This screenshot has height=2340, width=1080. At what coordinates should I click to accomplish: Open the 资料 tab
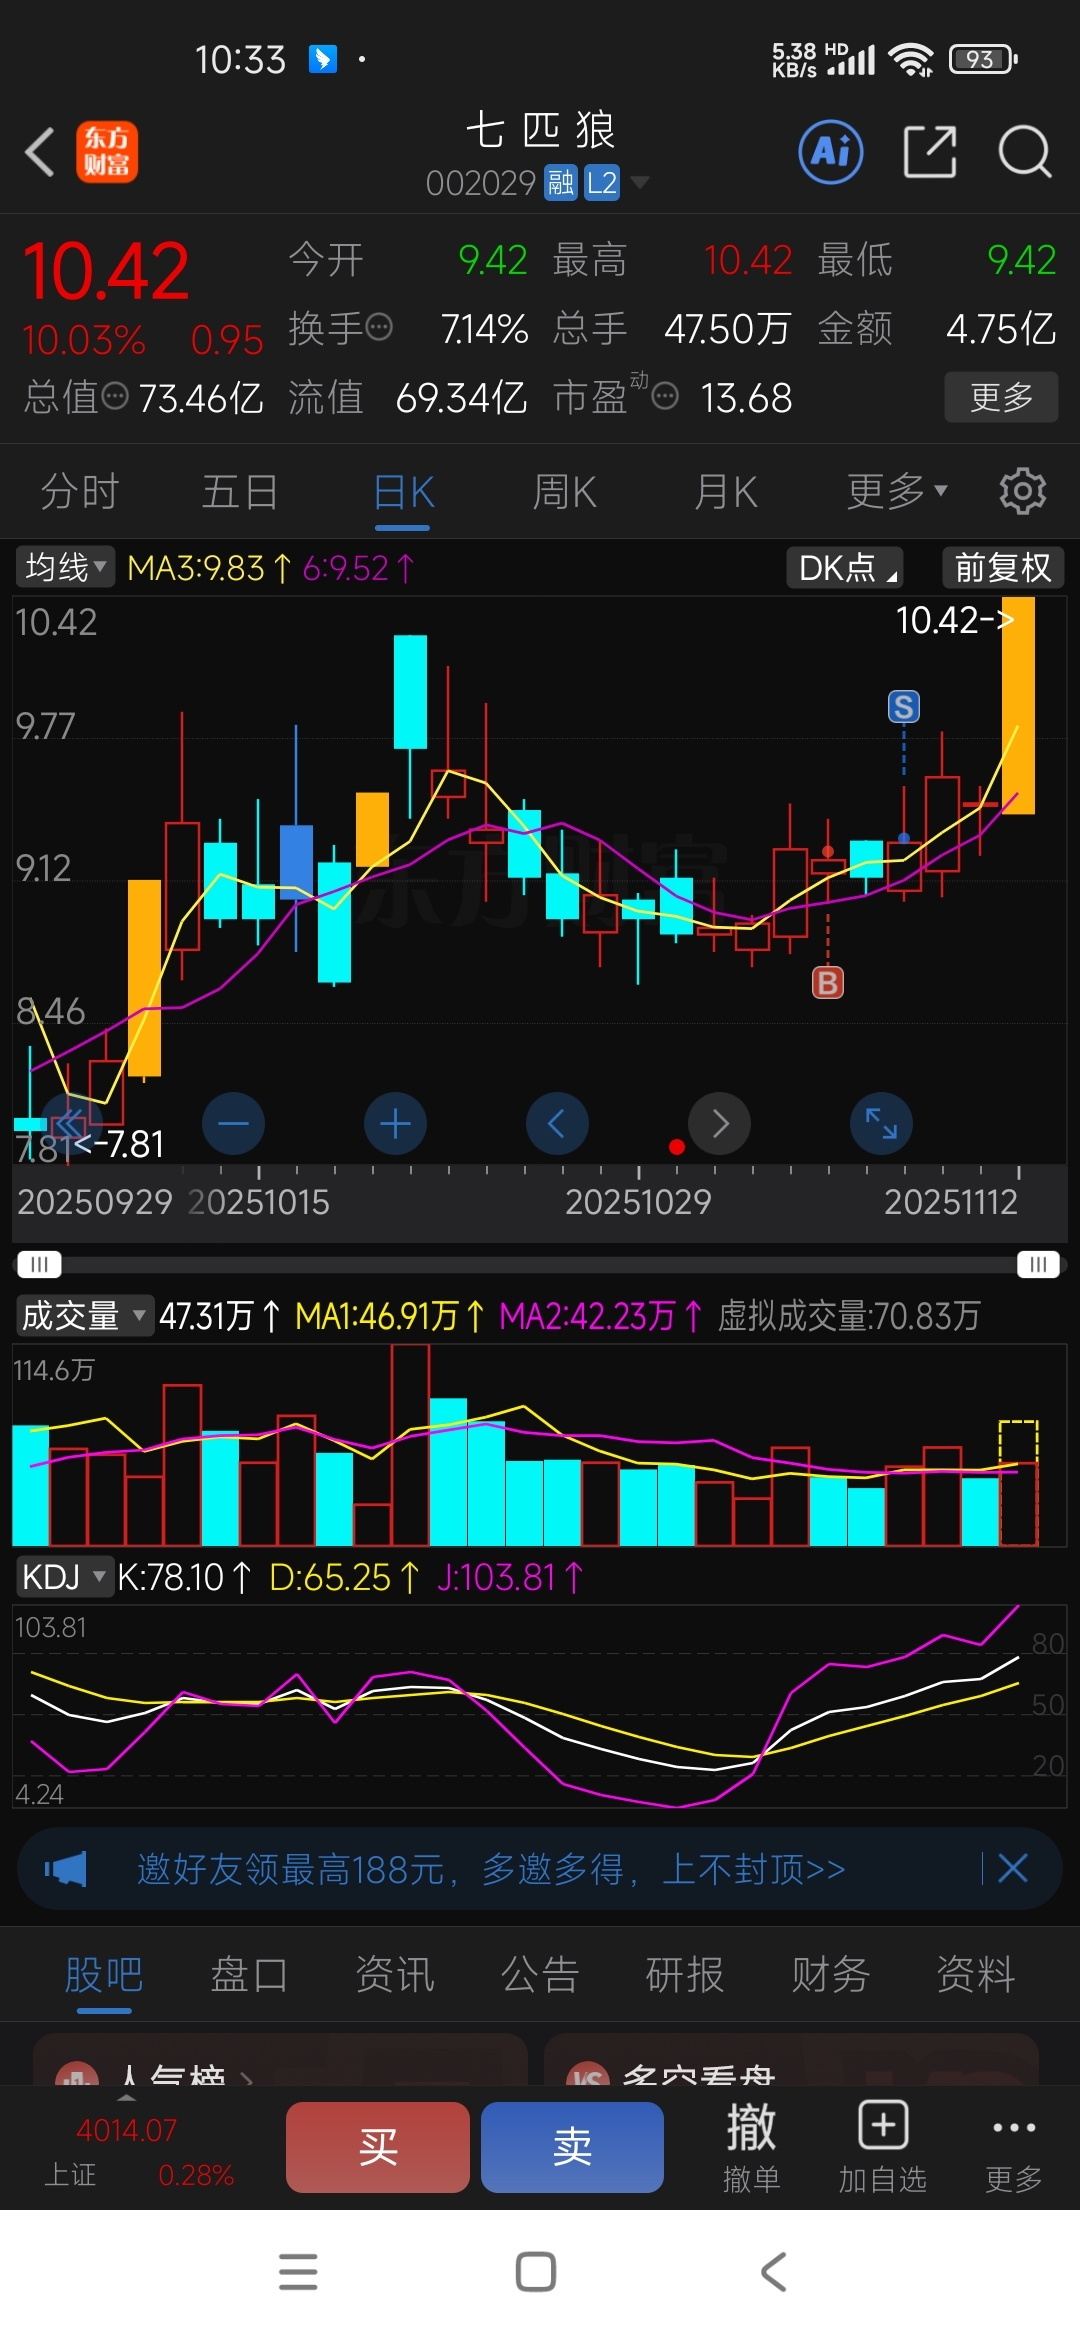[x=976, y=1975]
